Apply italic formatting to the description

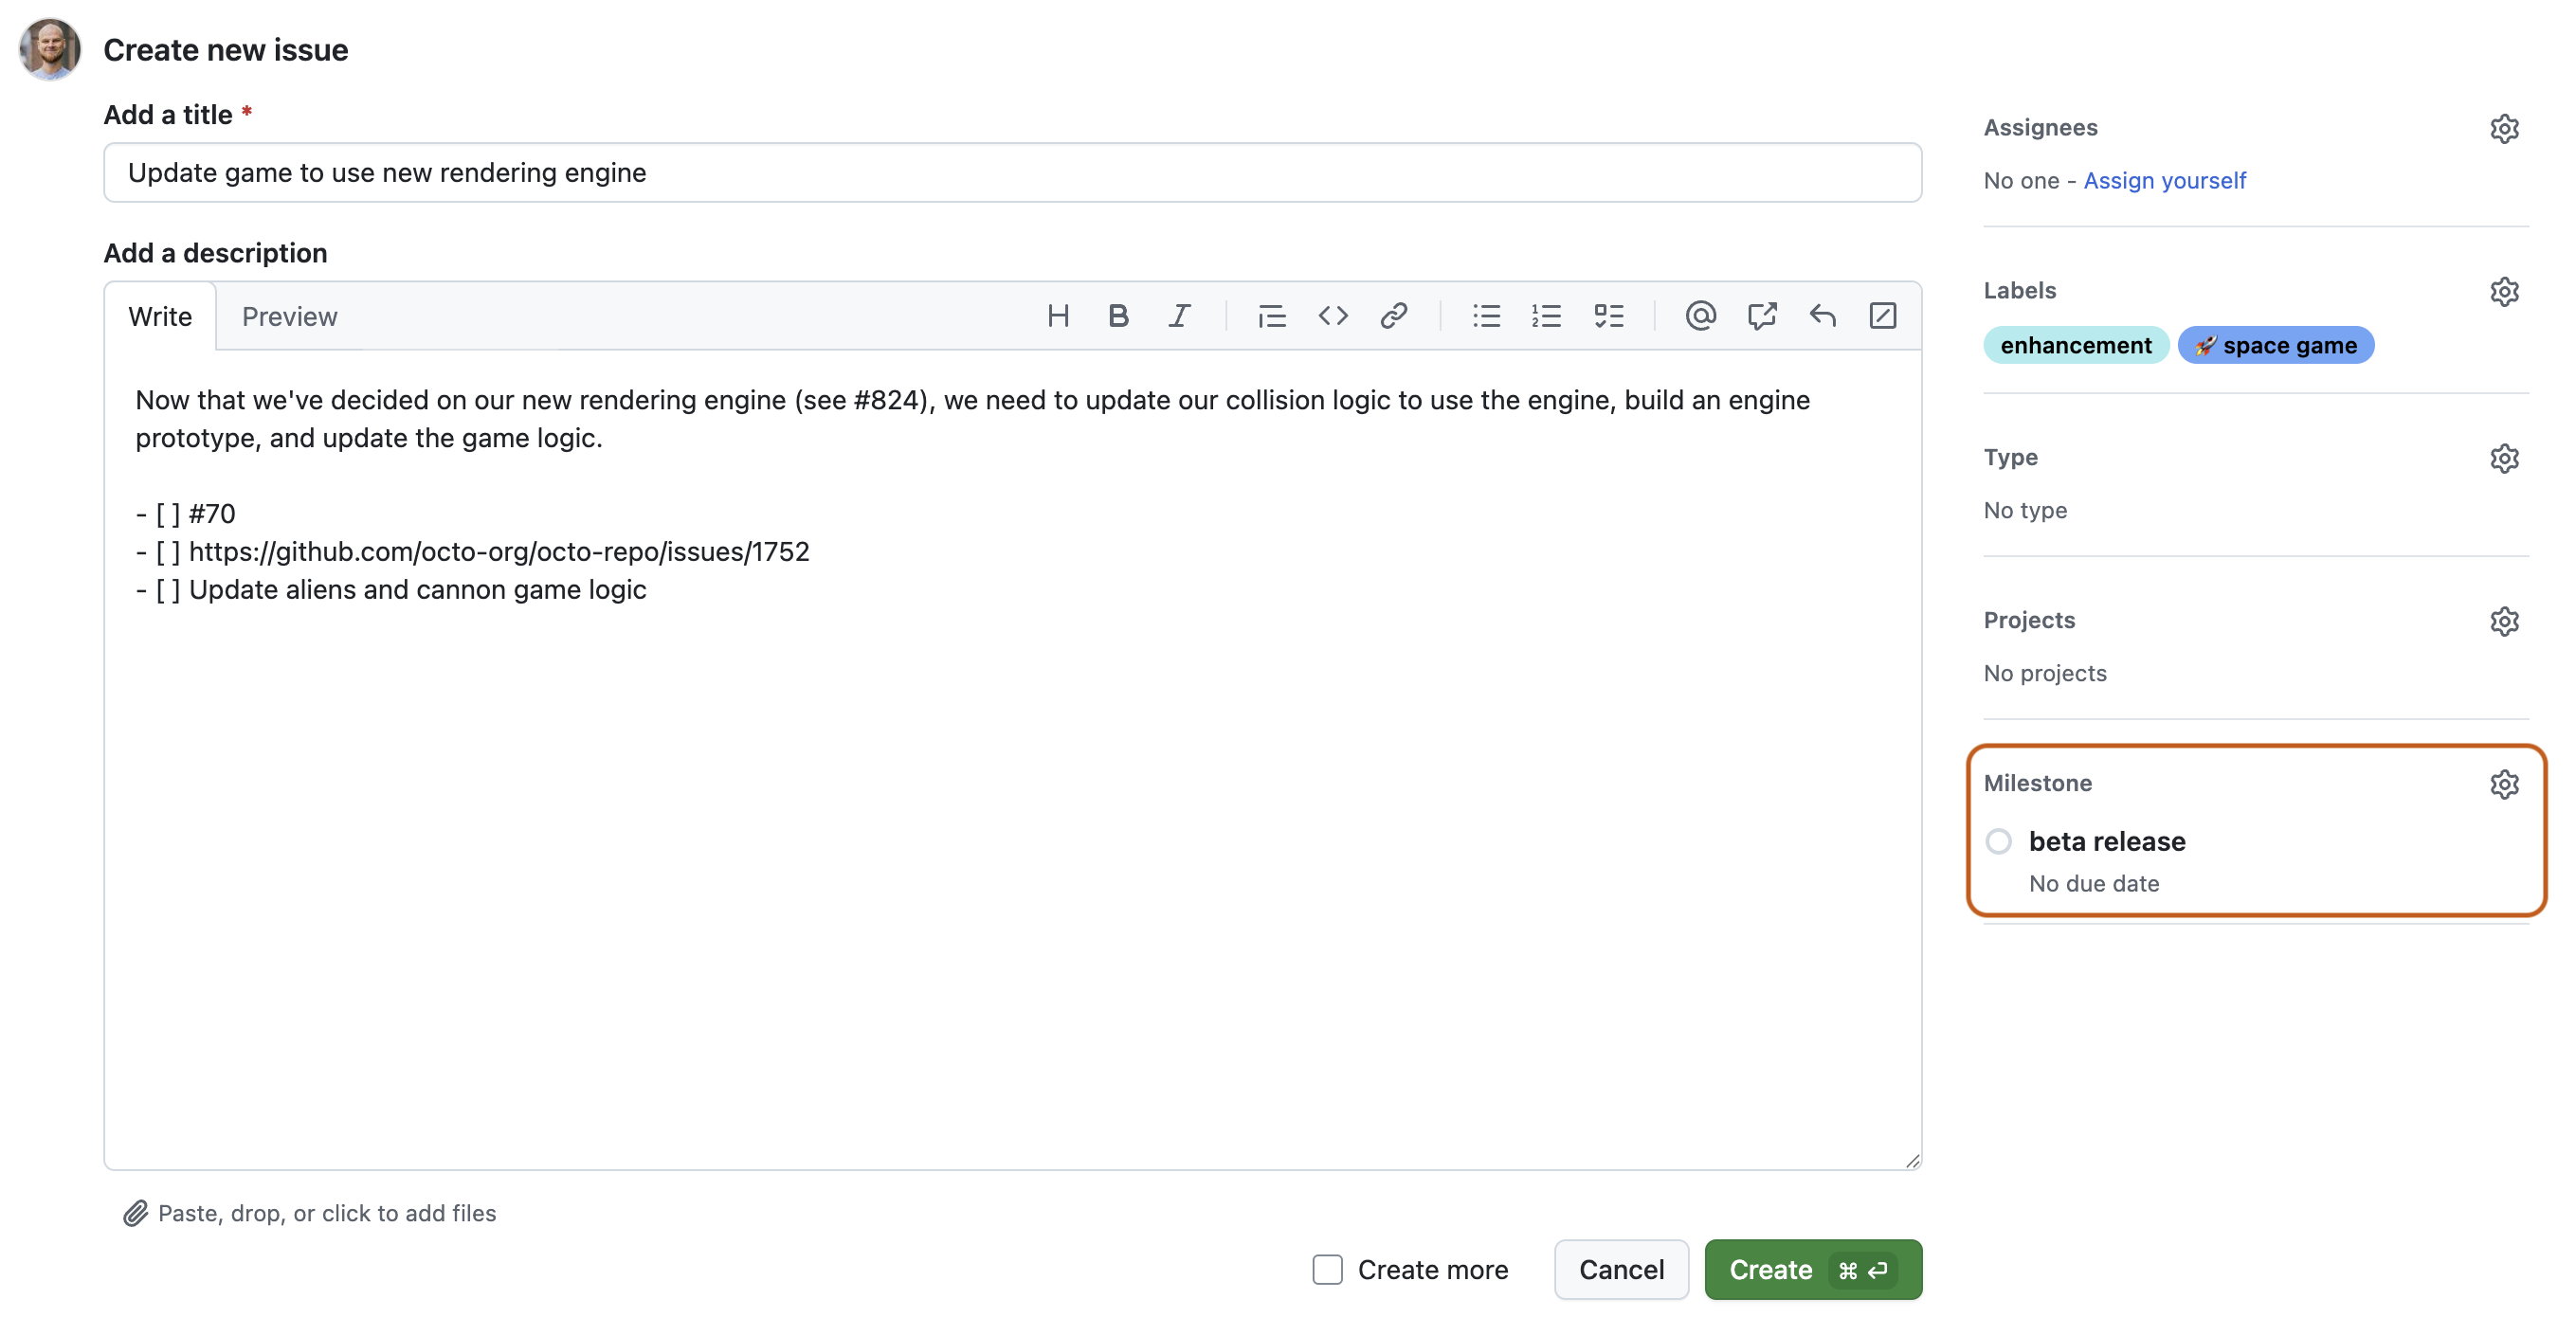1180,316
